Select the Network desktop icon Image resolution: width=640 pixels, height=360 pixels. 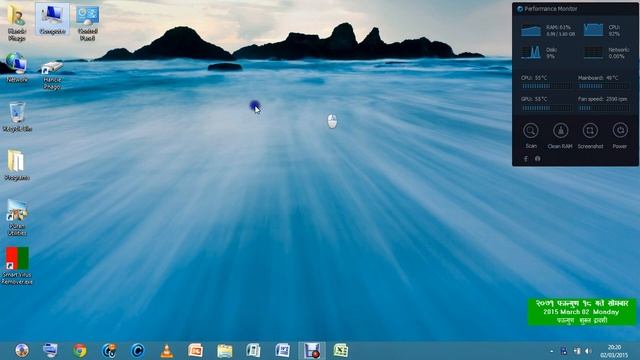[17, 68]
